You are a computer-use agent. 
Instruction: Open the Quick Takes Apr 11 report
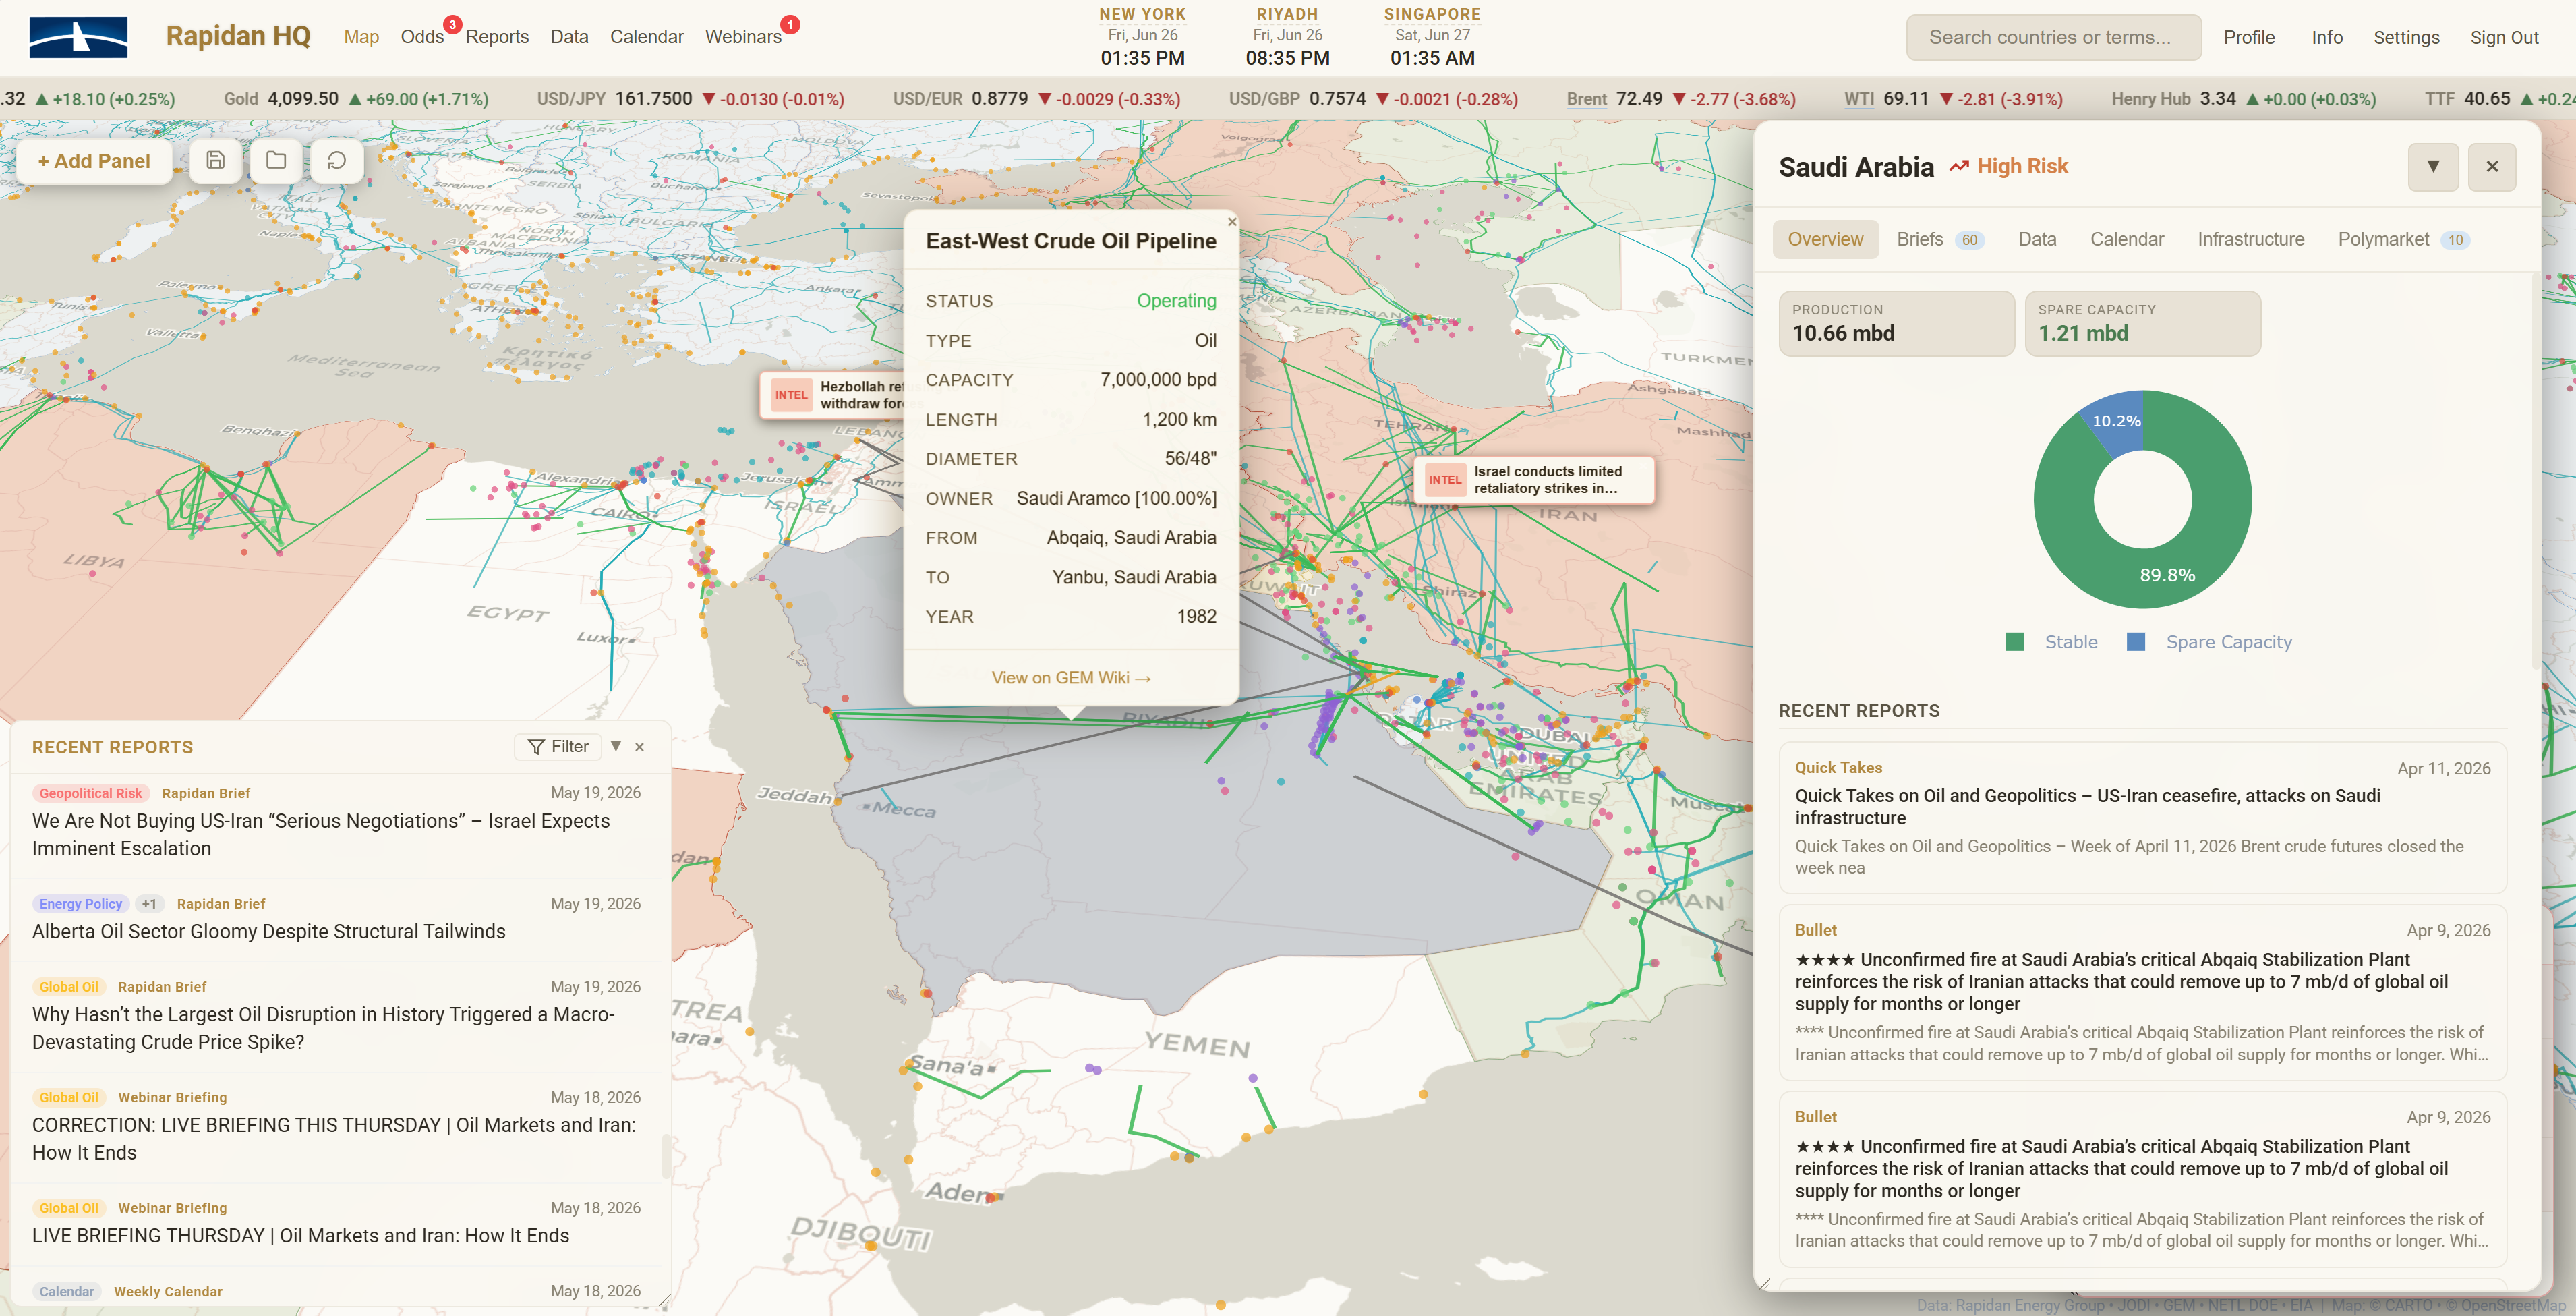click(2142, 817)
